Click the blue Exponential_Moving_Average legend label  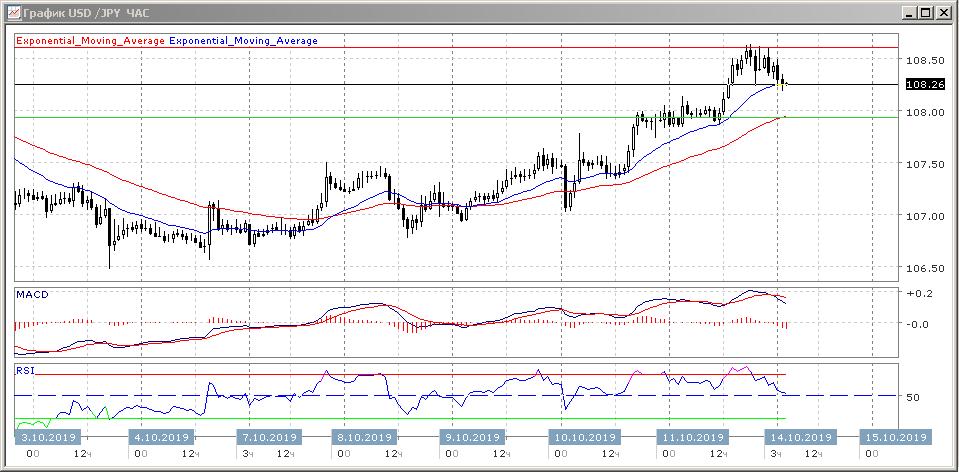[243, 41]
